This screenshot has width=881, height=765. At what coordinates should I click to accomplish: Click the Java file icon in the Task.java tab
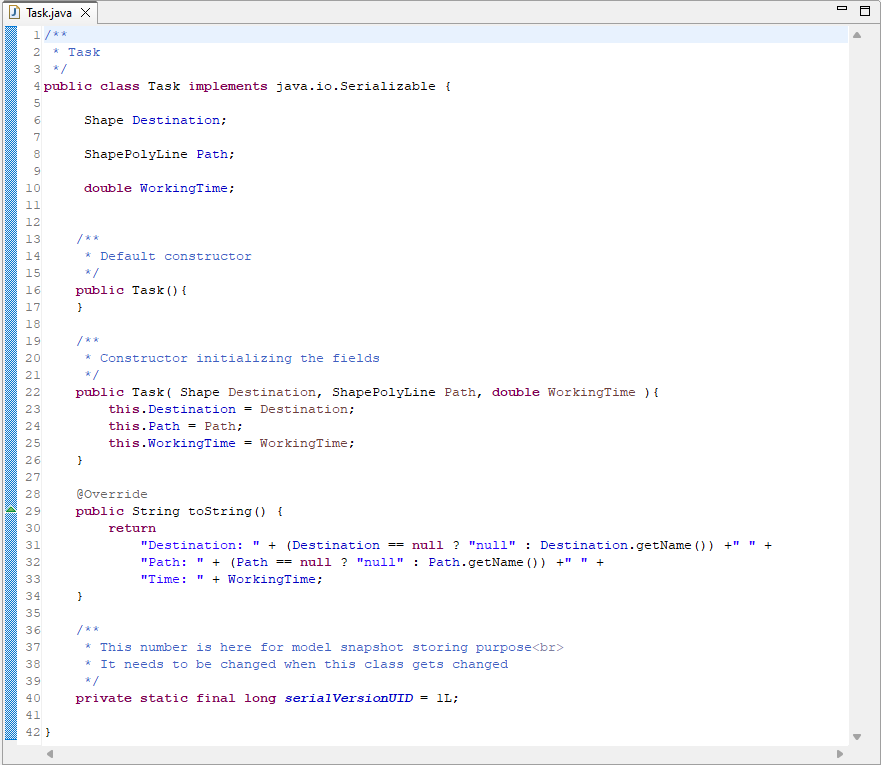coord(15,12)
